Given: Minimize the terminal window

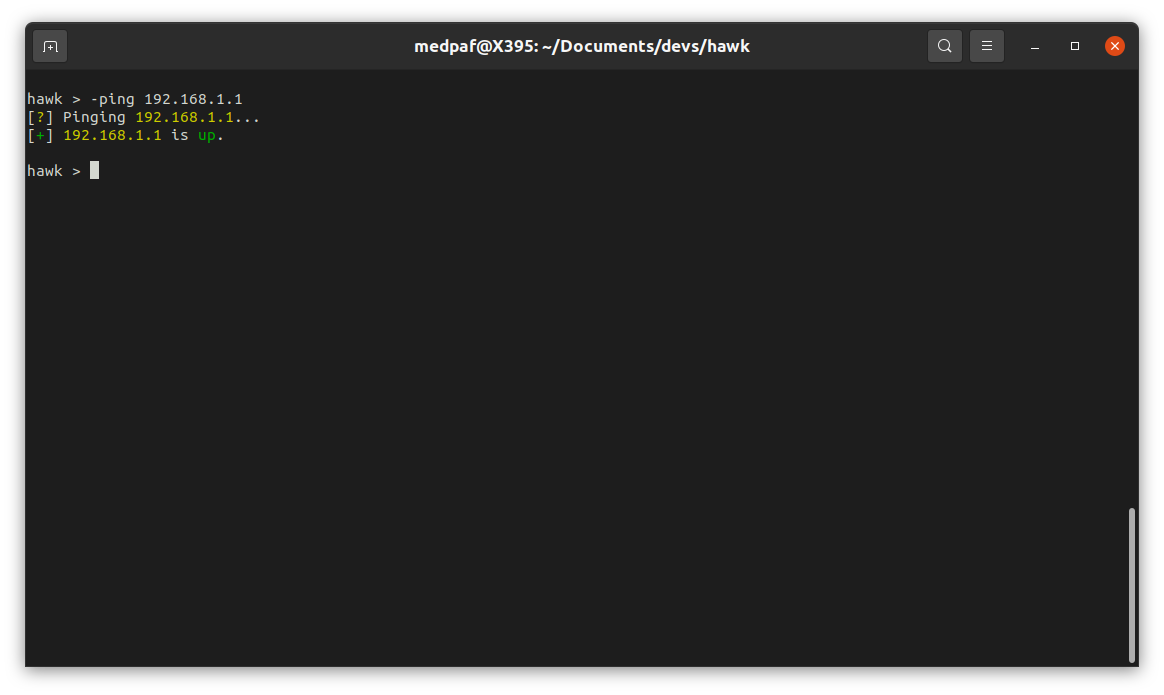Looking at the screenshot, I should (x=1035, y=46).
